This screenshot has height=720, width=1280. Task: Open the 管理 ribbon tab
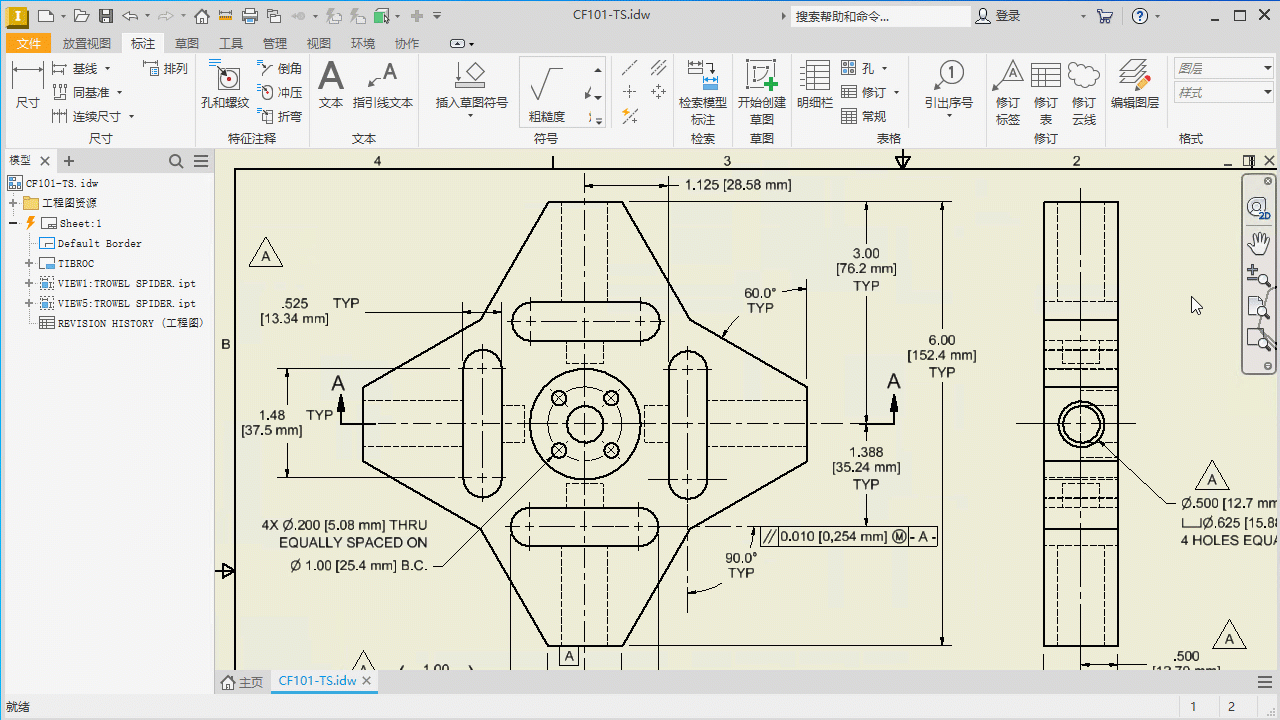point(275,43)
